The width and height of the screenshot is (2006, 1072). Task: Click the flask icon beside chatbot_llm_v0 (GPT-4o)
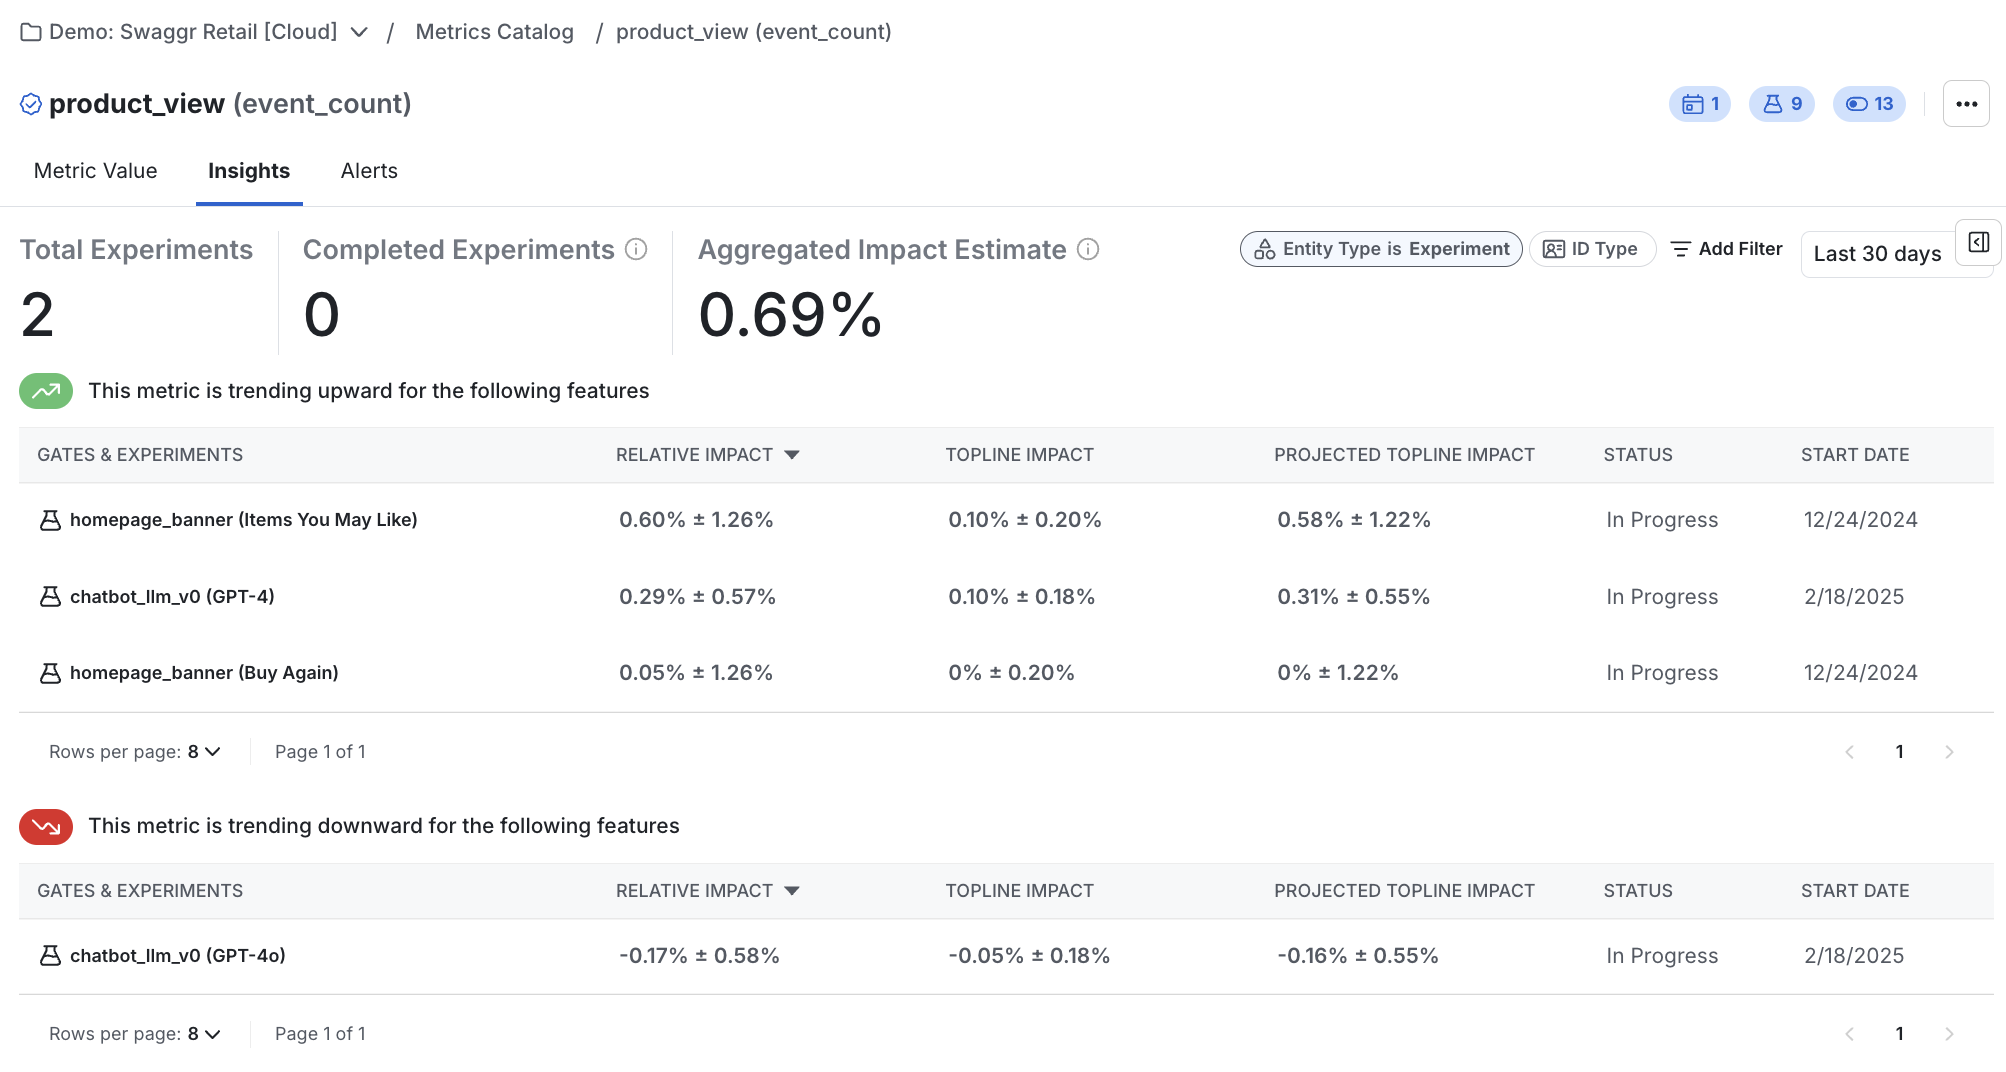(x=50, y=955)
